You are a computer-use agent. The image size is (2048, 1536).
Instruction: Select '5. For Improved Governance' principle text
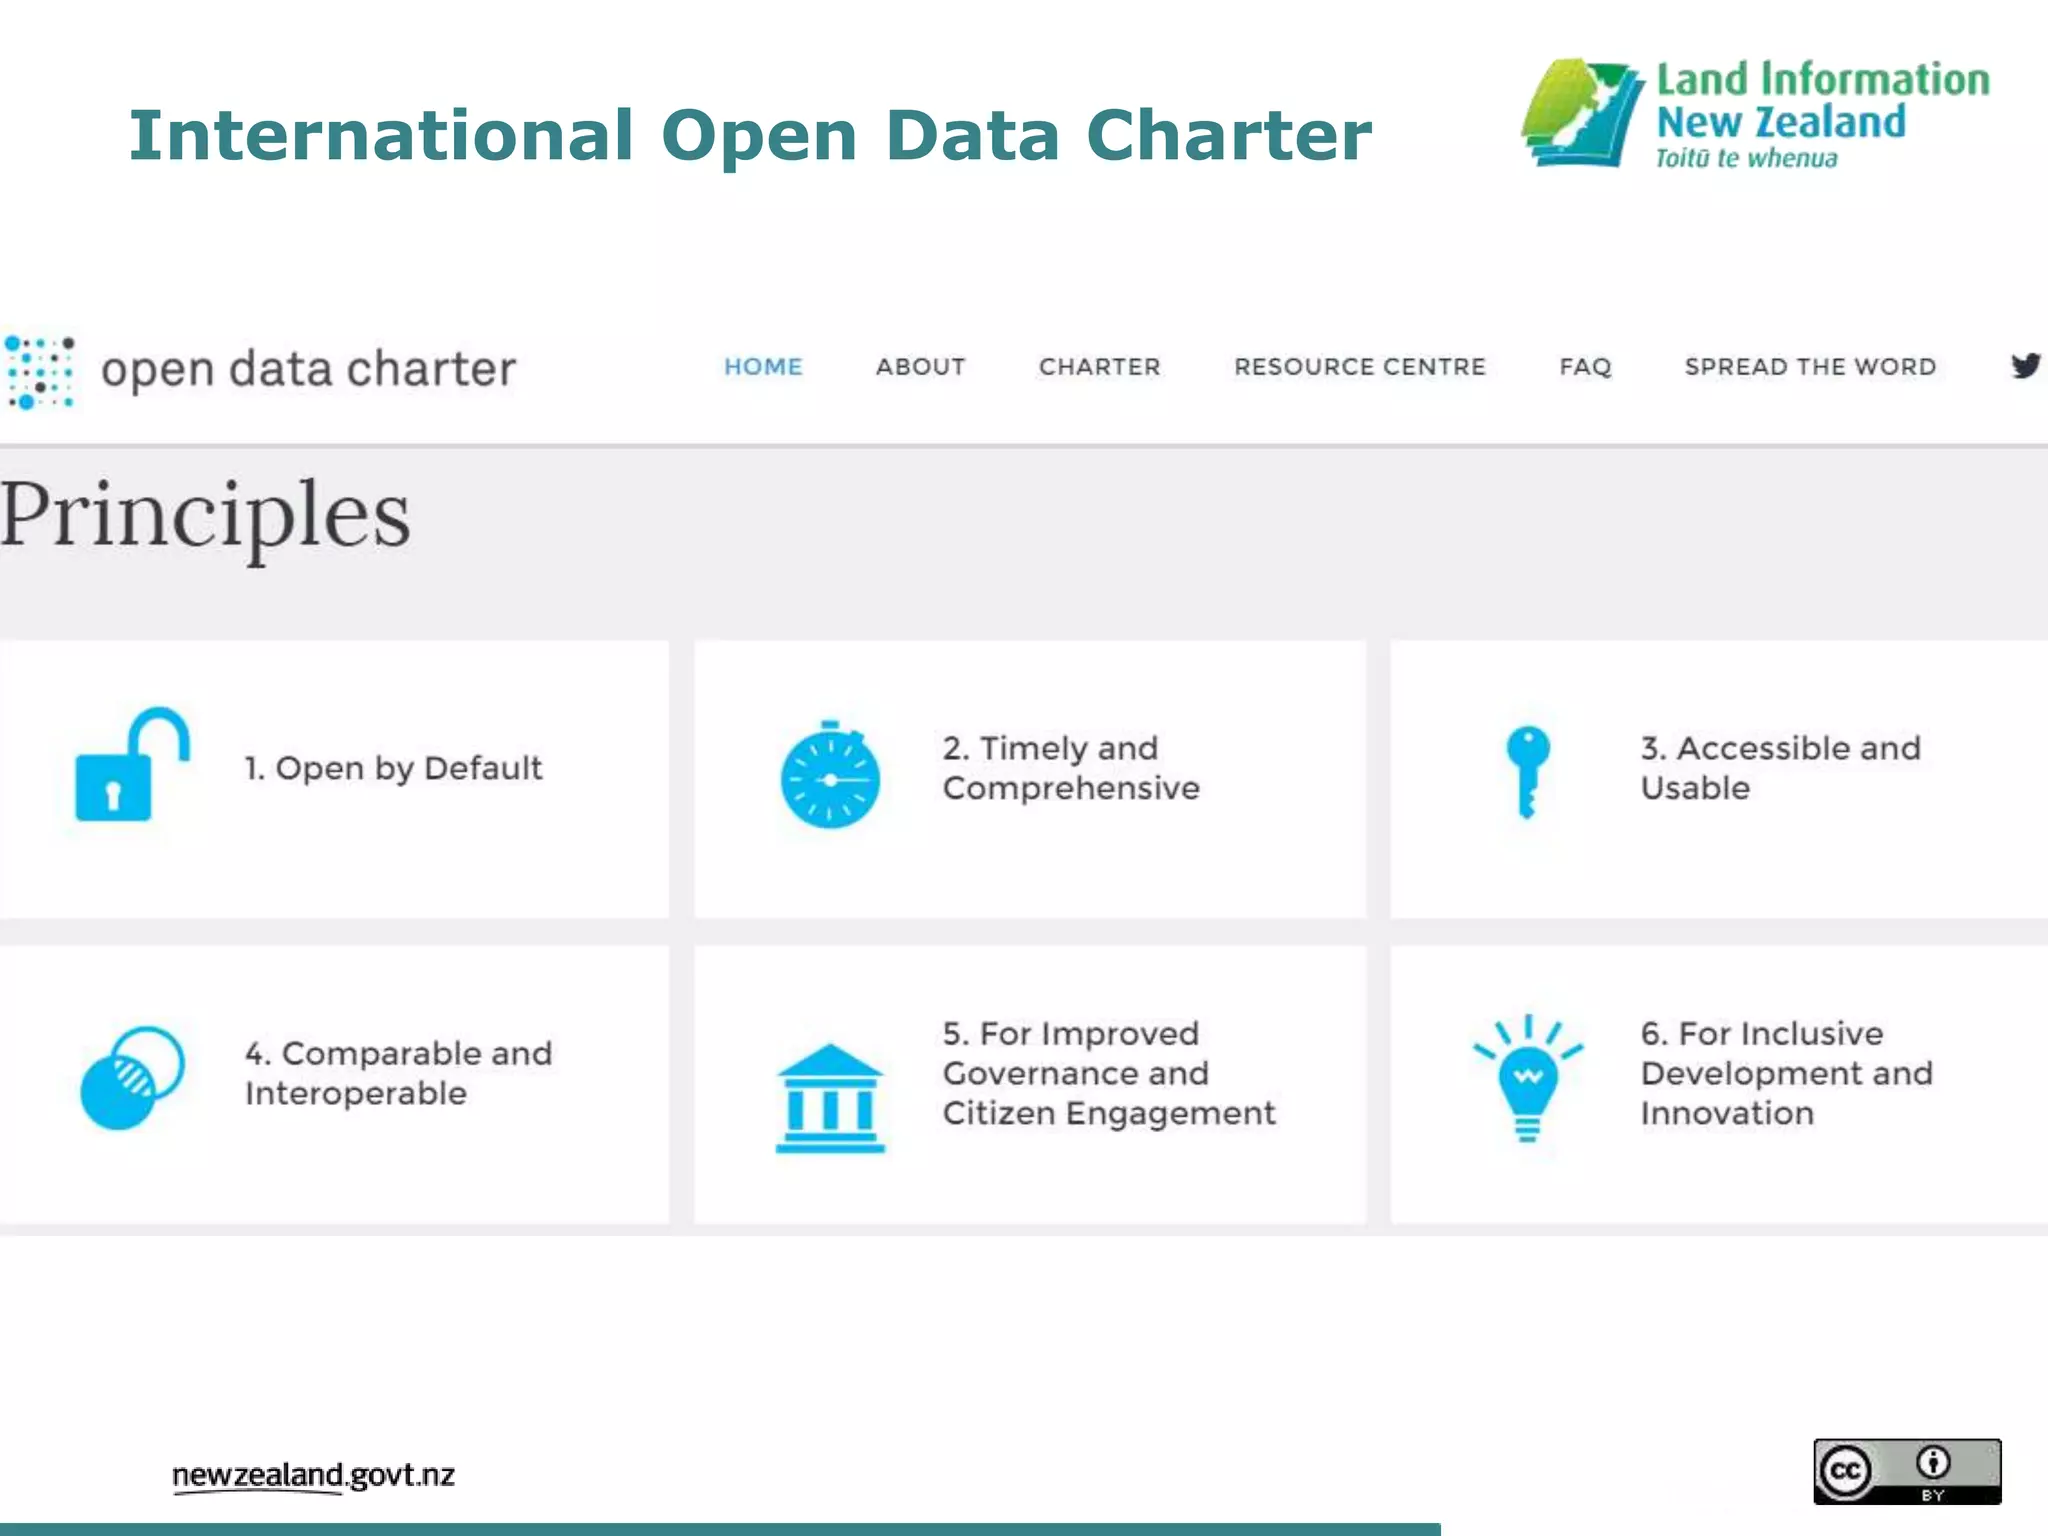(1109, 1073)
